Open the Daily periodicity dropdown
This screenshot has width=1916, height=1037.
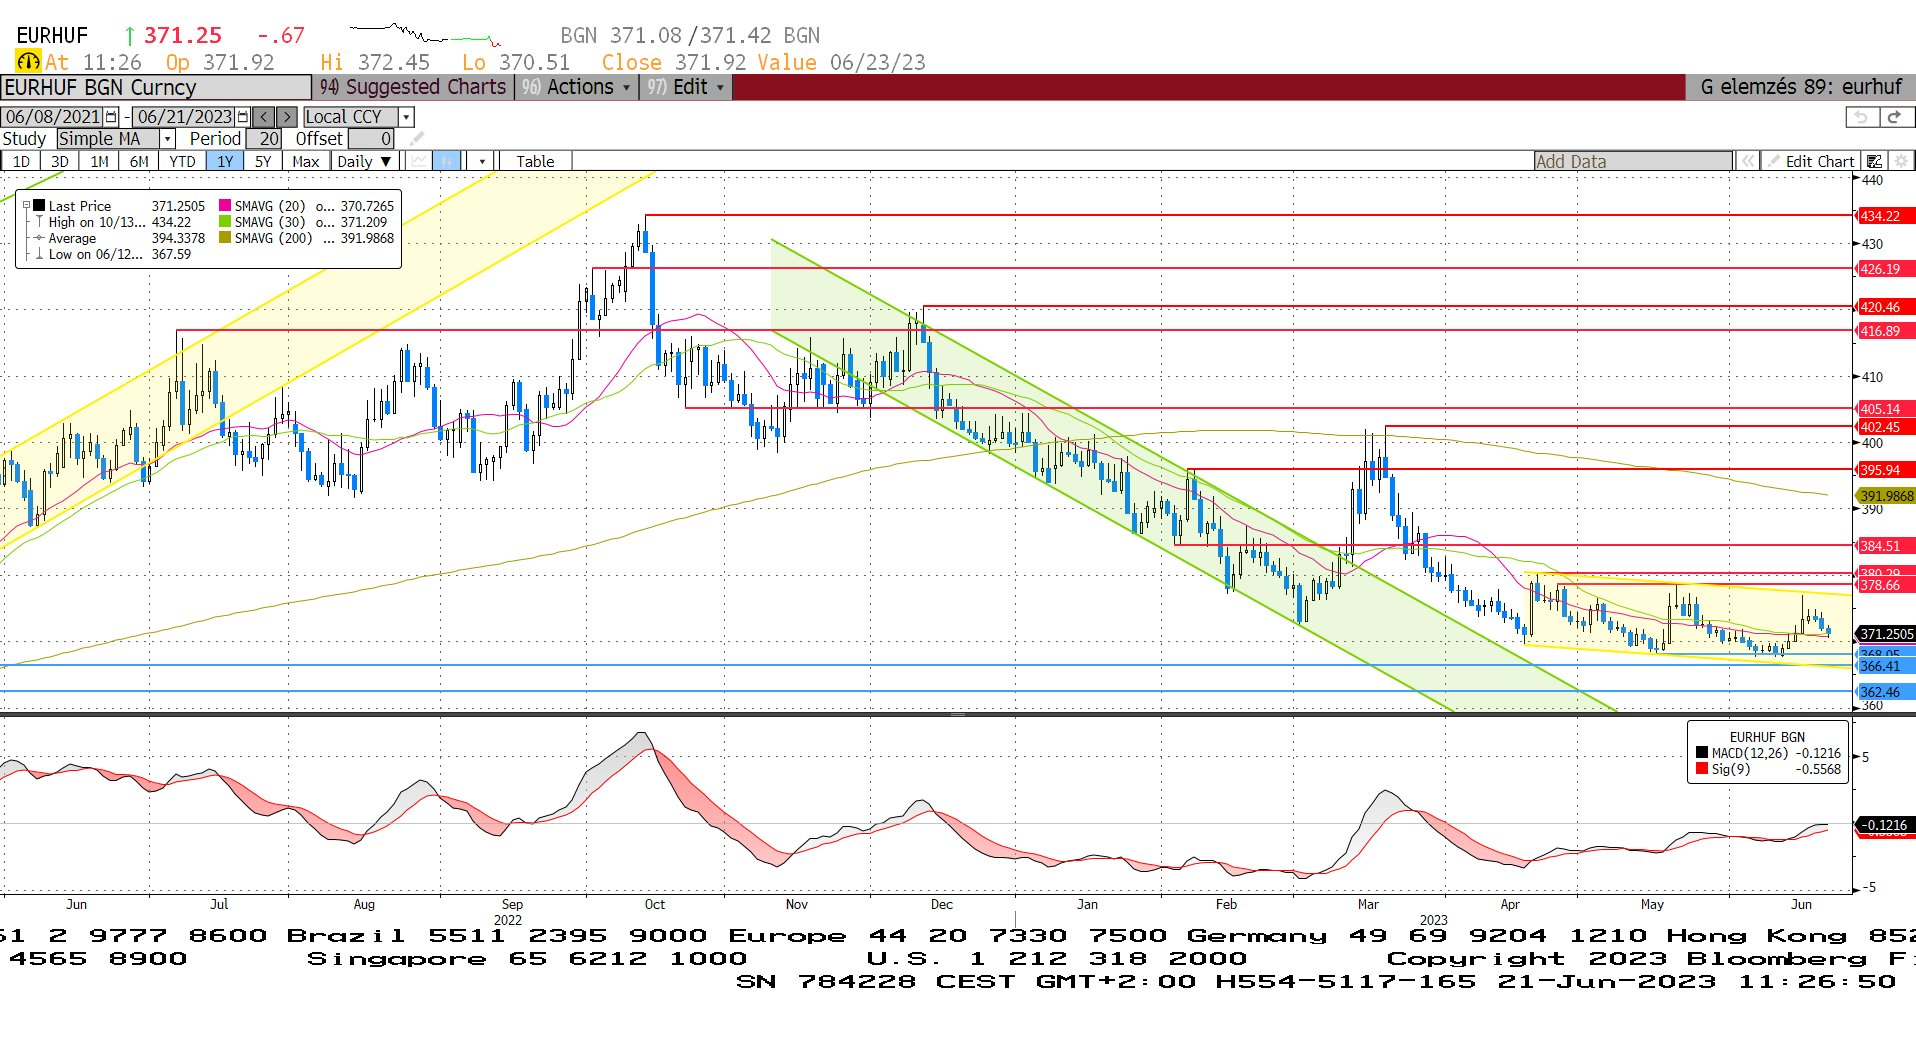pos(365,161)
